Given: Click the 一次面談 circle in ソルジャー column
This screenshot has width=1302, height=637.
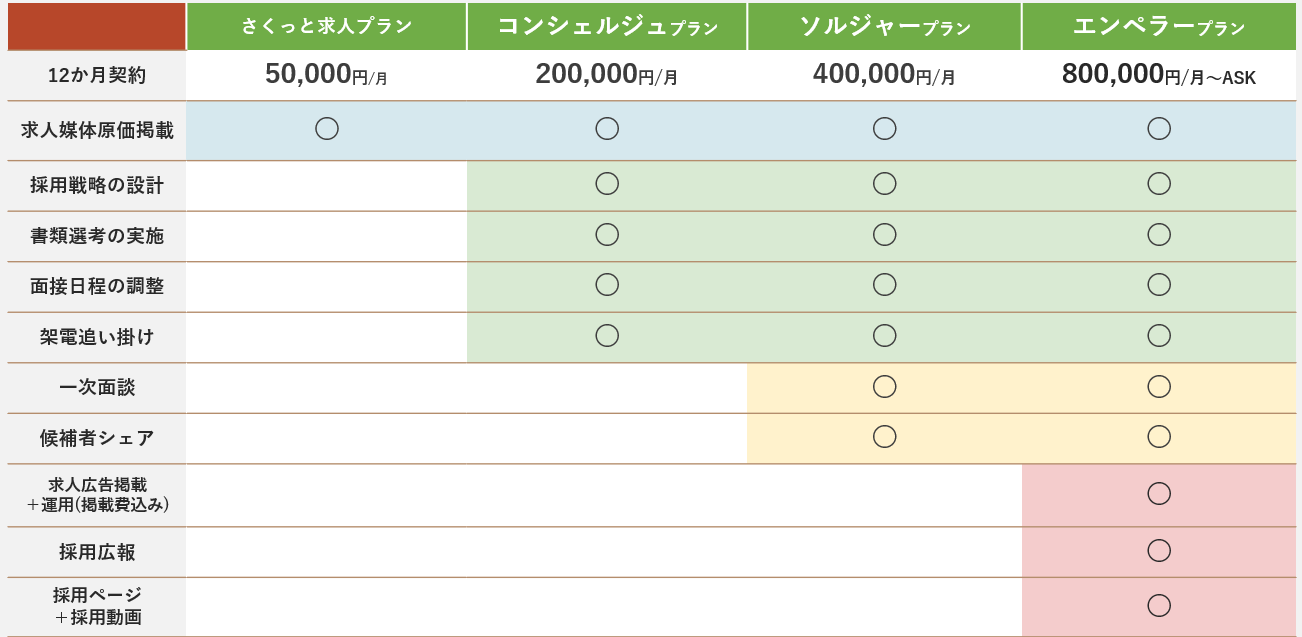Looking at the screenshot, I should click(884, 386).
